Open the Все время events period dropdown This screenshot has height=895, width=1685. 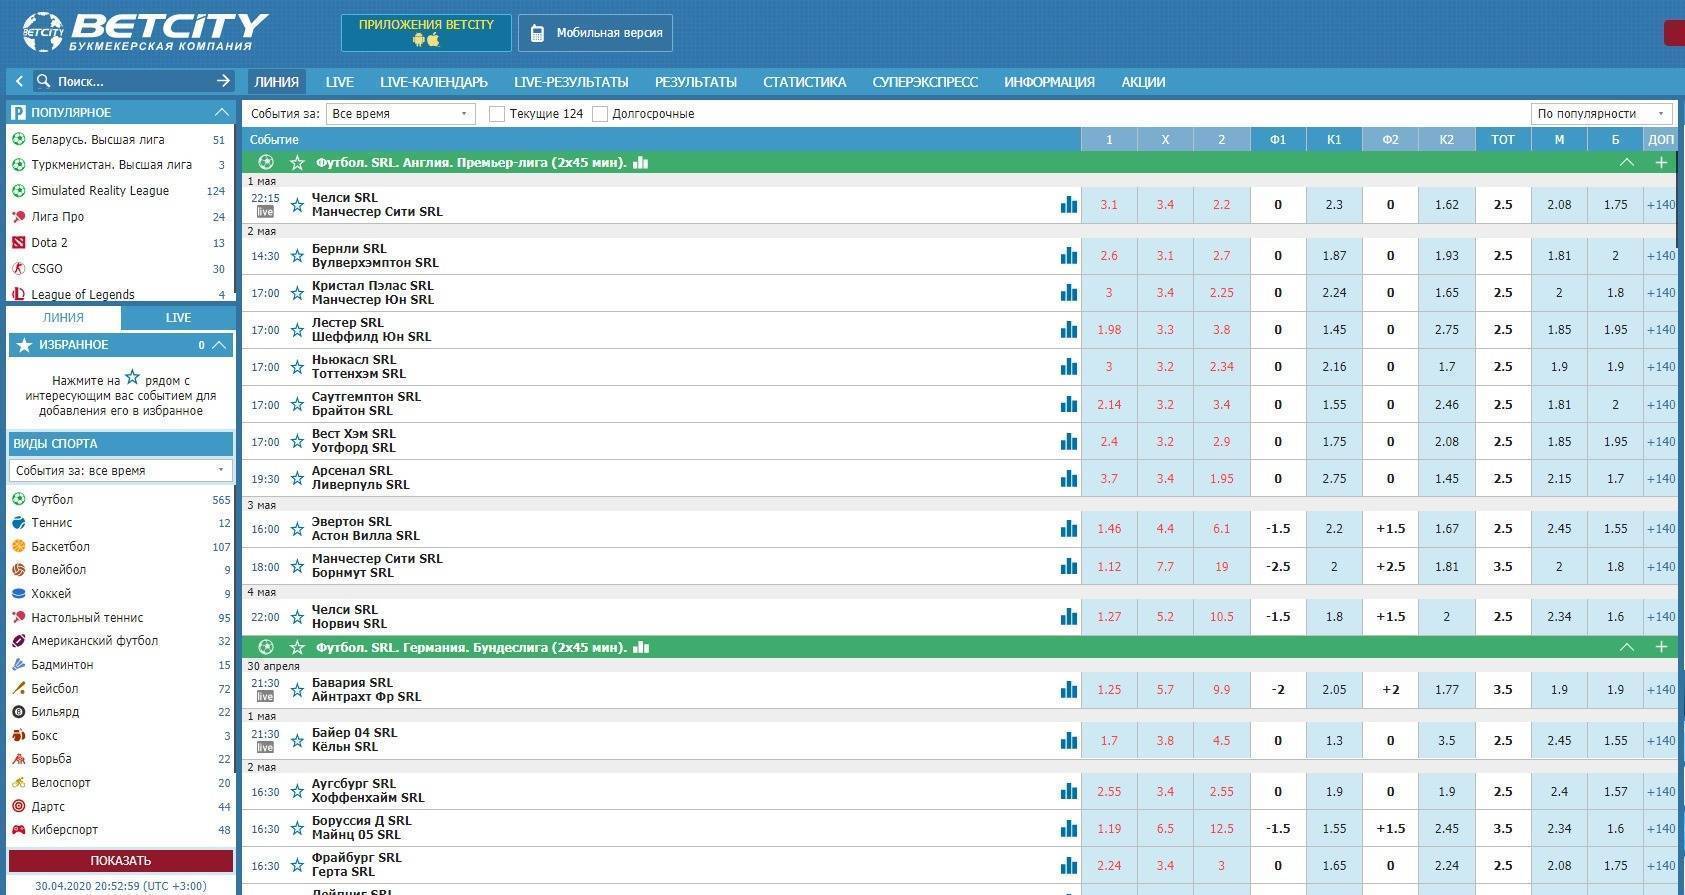(400, 114)
